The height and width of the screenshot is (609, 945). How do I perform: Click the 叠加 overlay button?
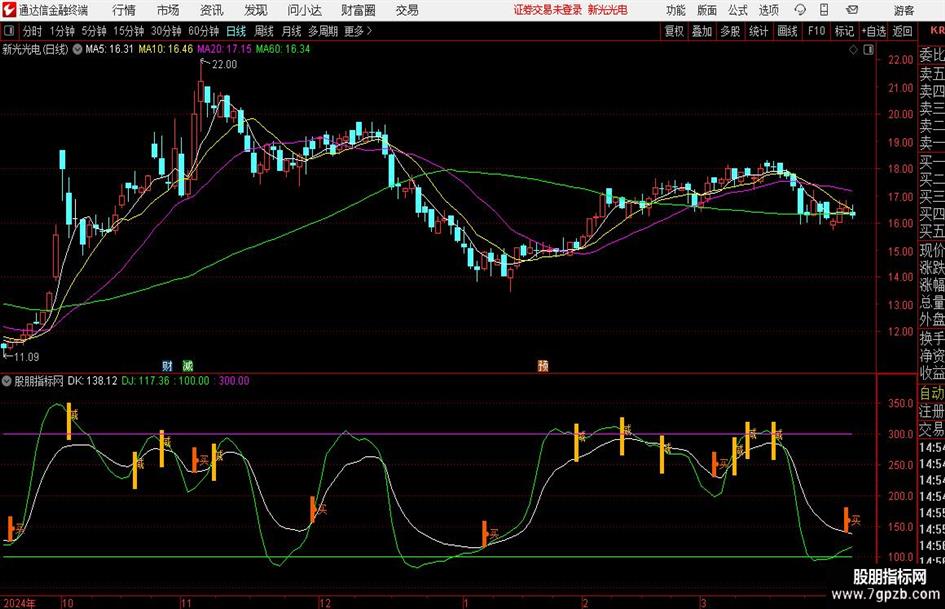(702, 31)
